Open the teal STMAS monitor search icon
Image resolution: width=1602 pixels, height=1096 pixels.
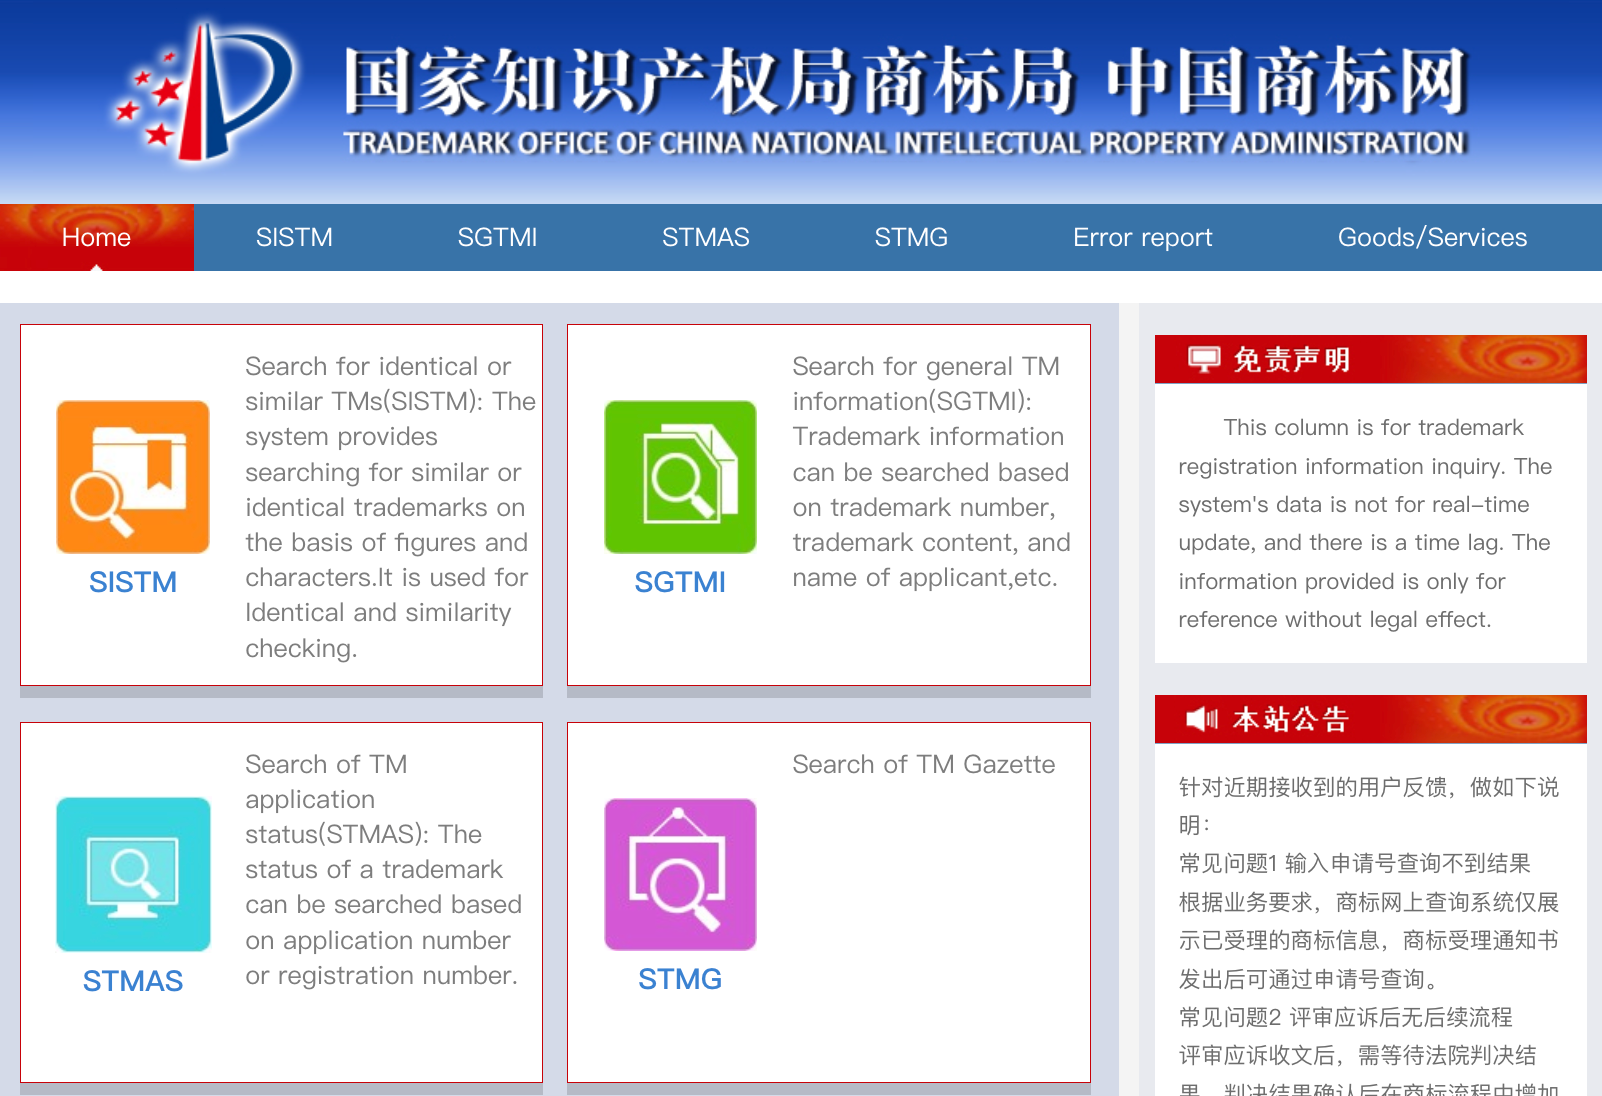pyautogui.click(x=133, y=874)
